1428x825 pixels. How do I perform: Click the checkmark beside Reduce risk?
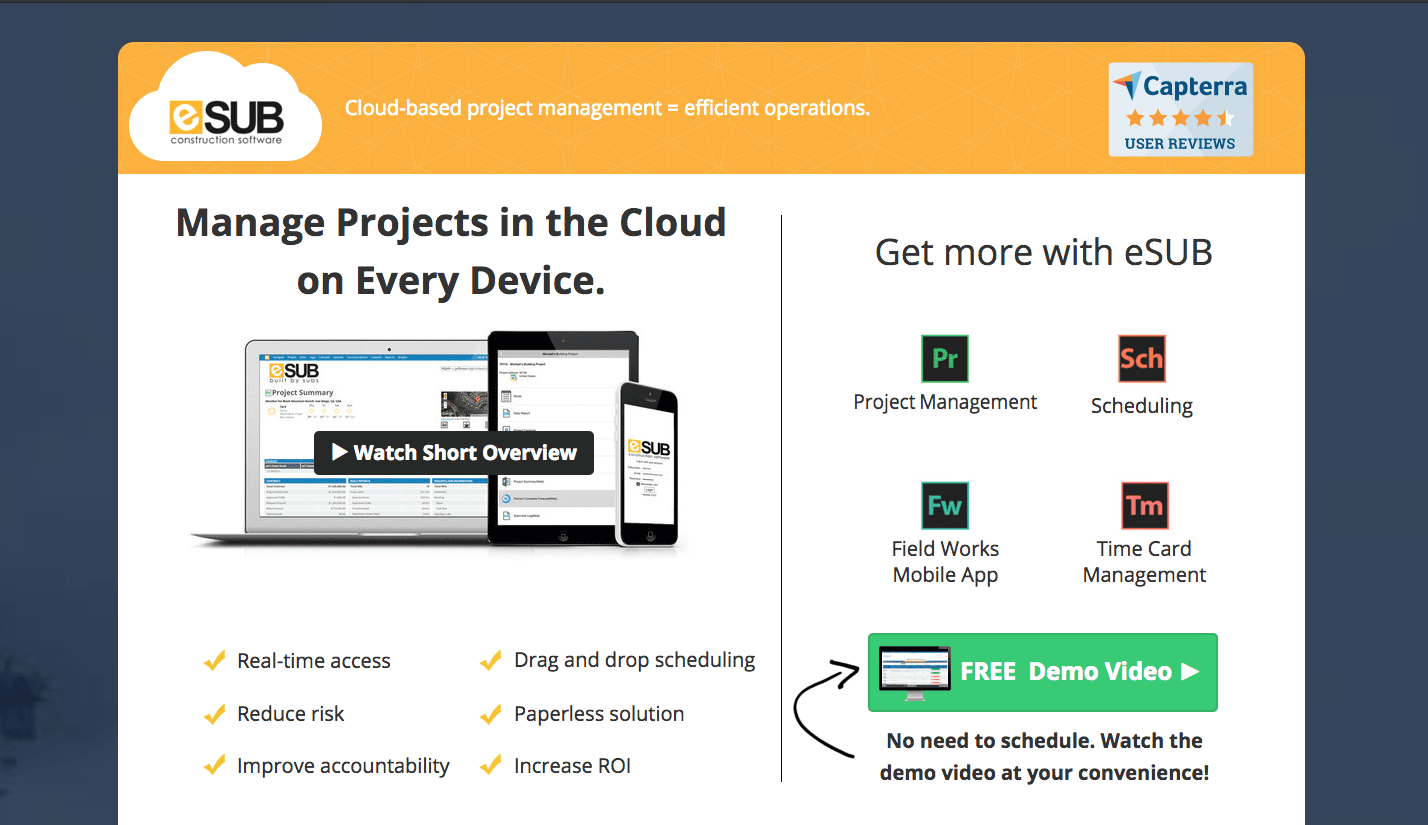click(214, 714)
